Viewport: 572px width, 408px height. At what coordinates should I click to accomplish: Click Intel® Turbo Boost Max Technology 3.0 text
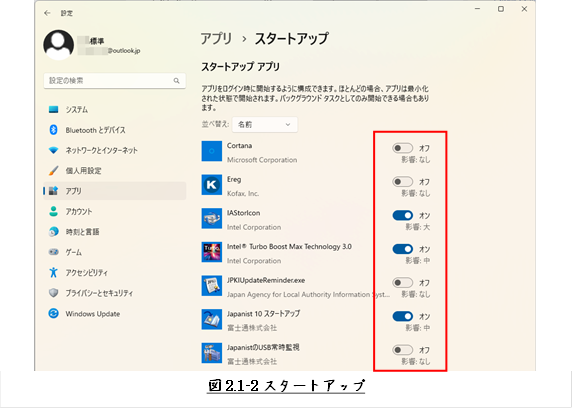click(x=289, y=247)
